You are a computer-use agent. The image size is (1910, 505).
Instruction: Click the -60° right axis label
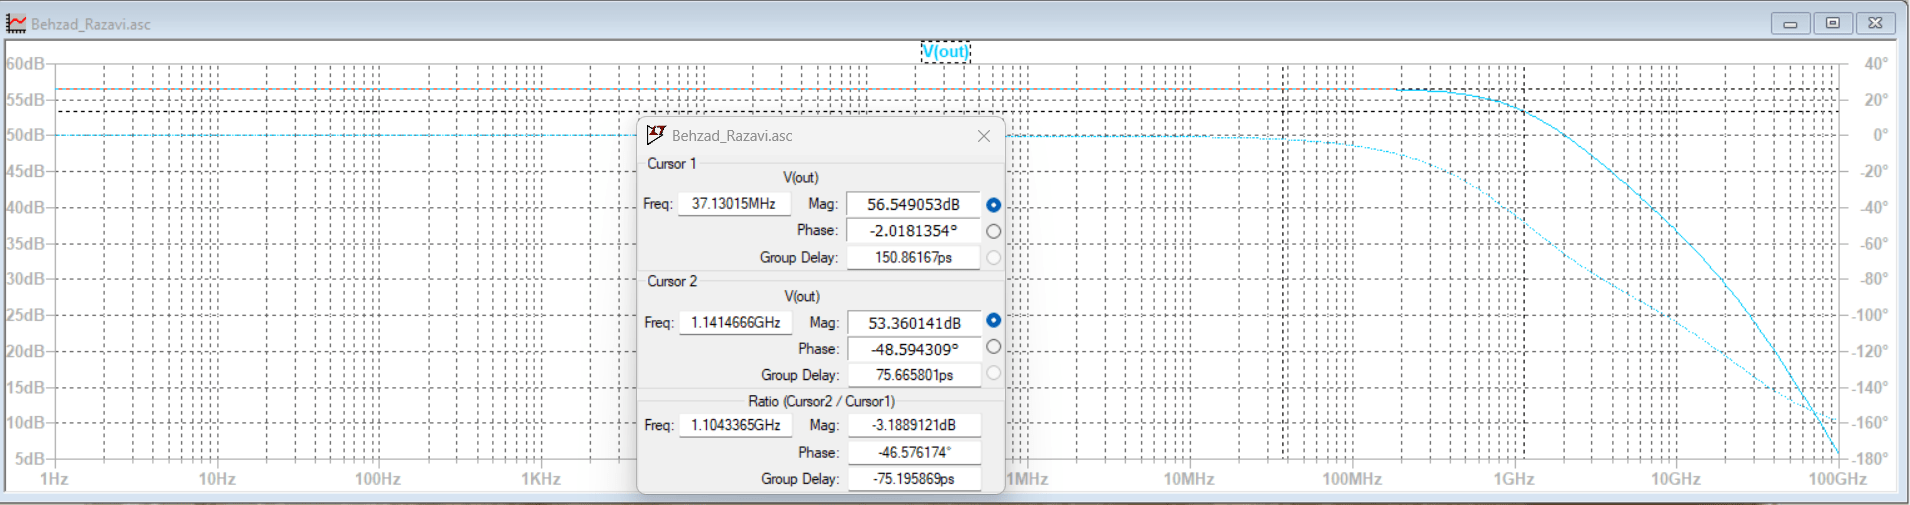coord(1875,243)
